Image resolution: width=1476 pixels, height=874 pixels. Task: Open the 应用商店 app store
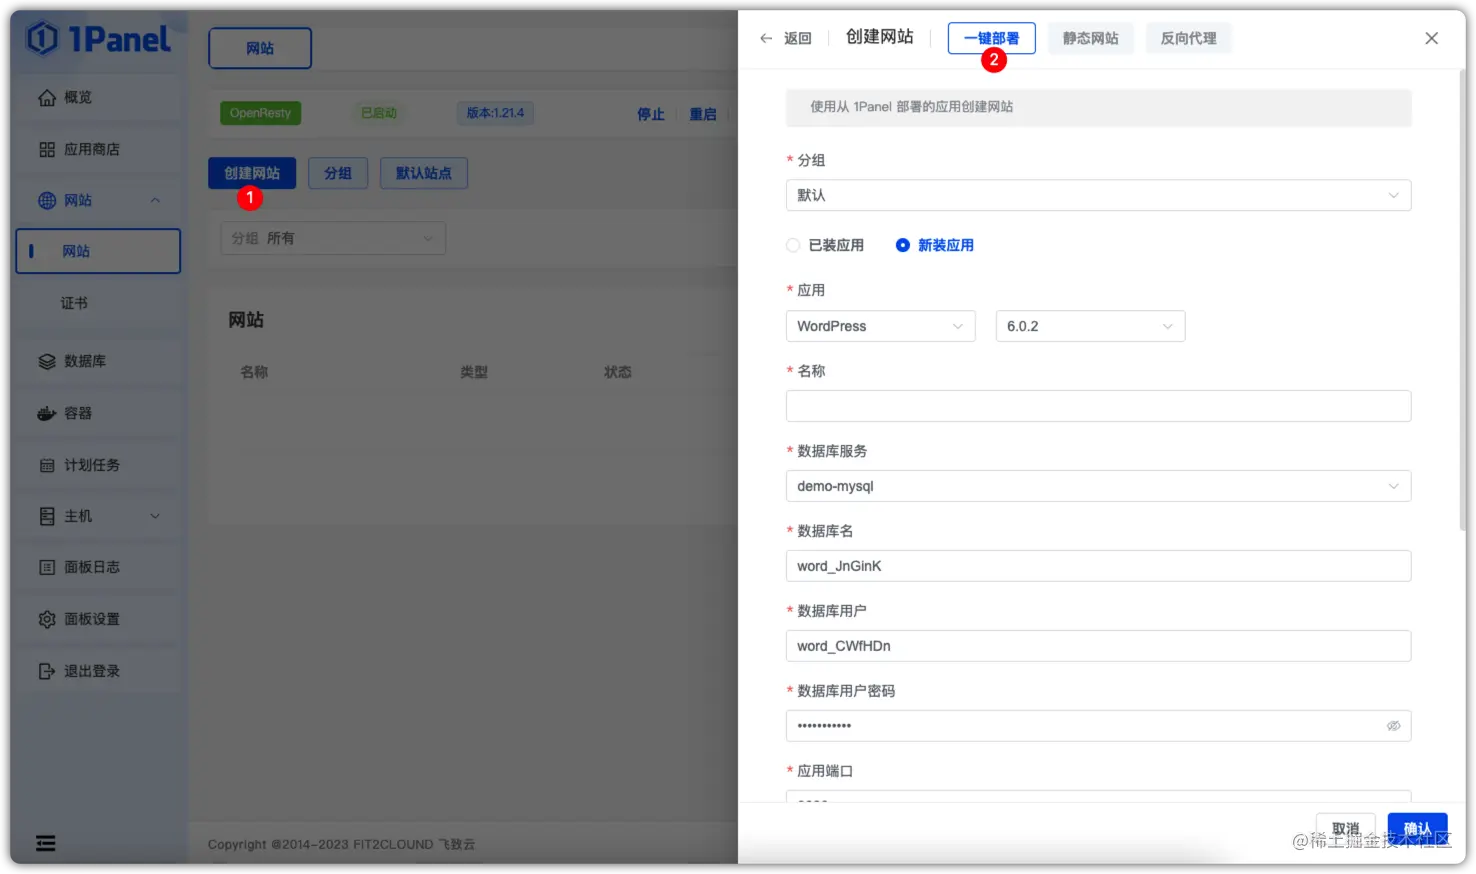[97, 148]
